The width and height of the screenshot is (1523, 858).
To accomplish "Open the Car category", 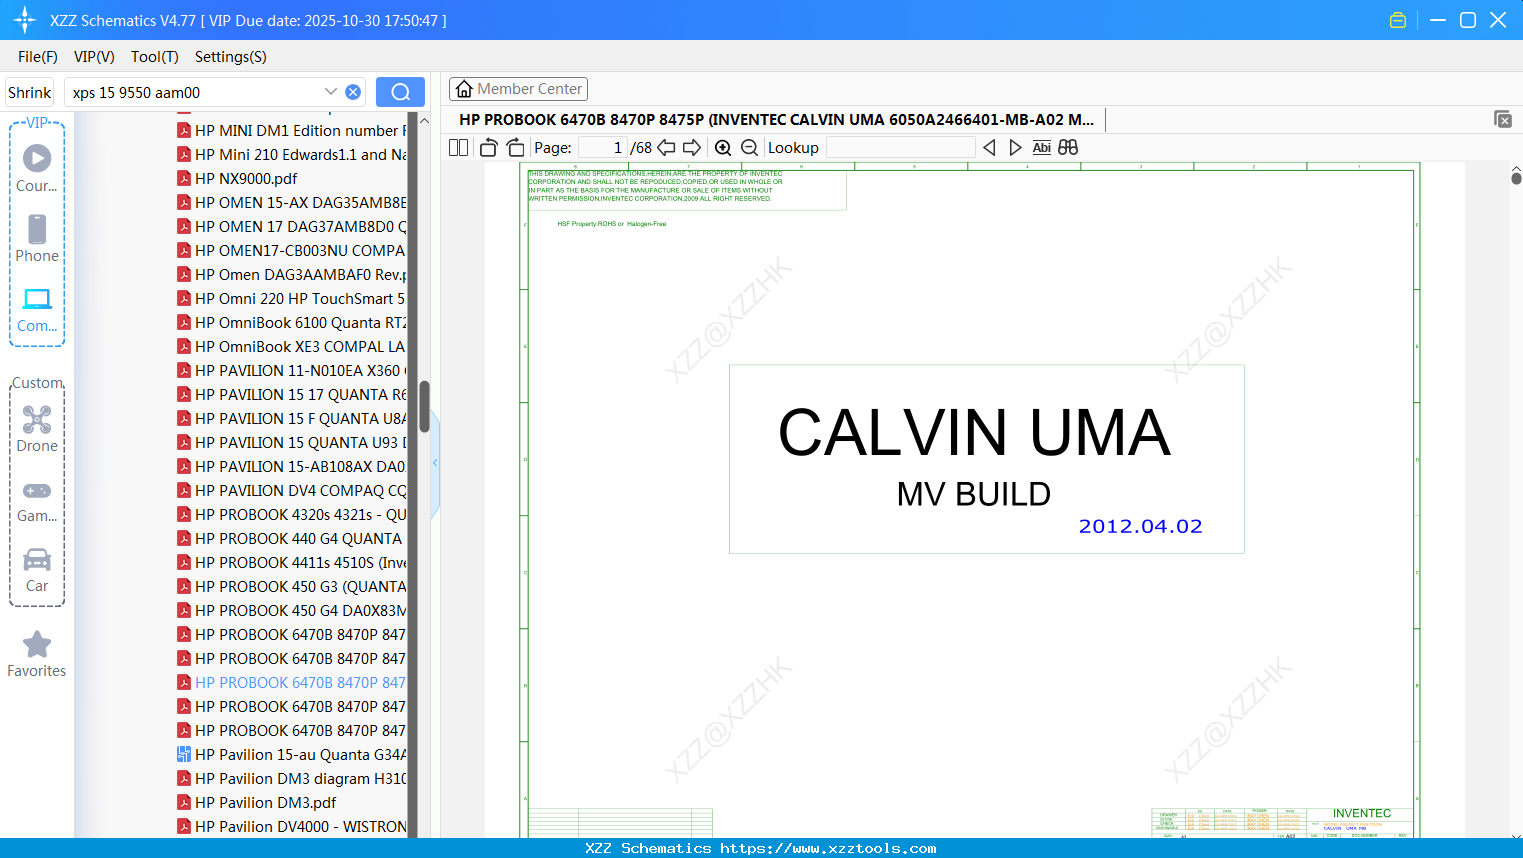I will (x=37, y=569).
